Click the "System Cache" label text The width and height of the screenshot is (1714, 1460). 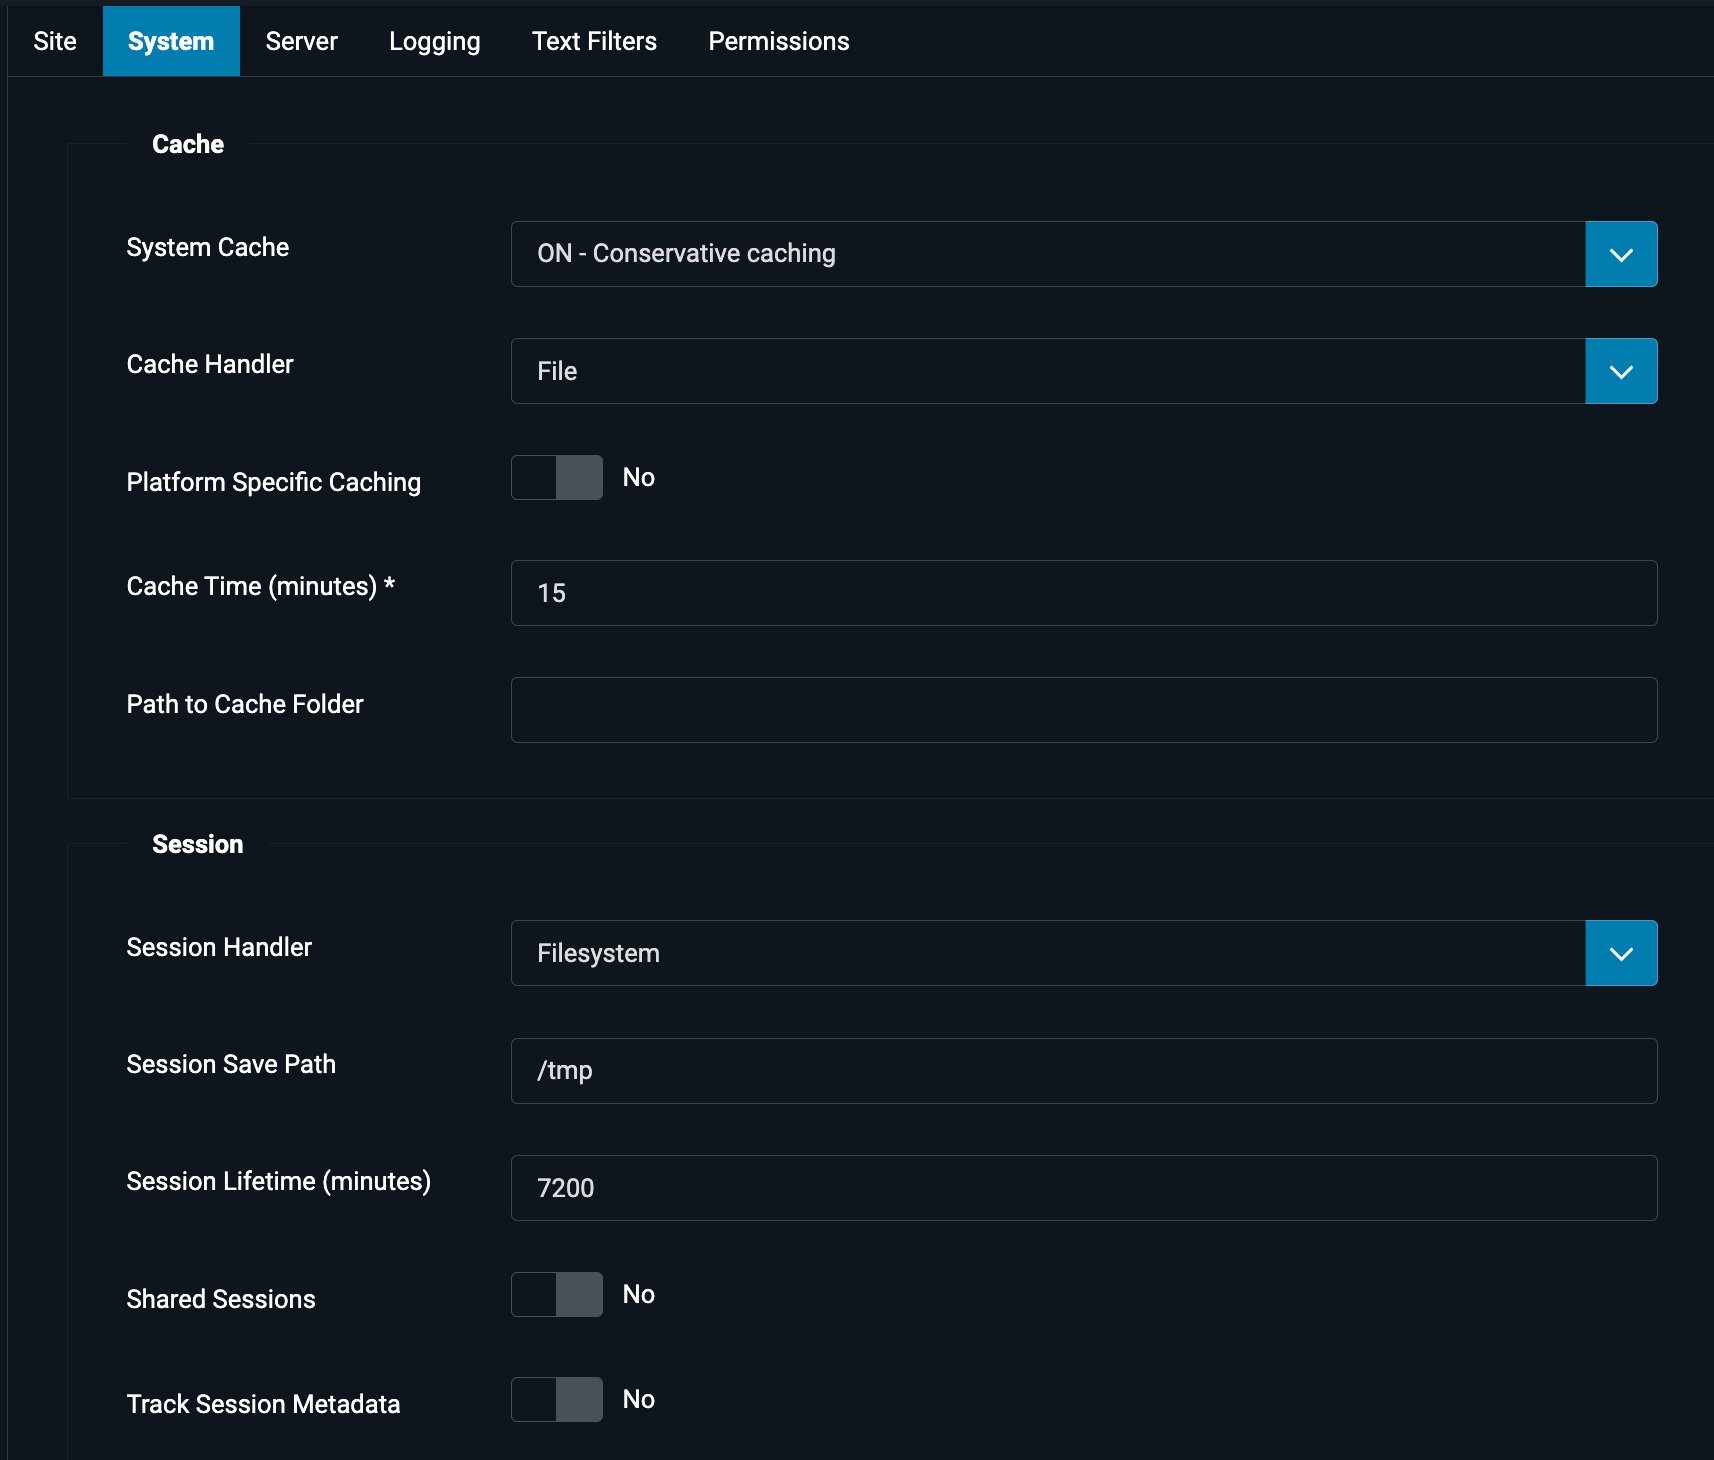click(x=207, y=247)
